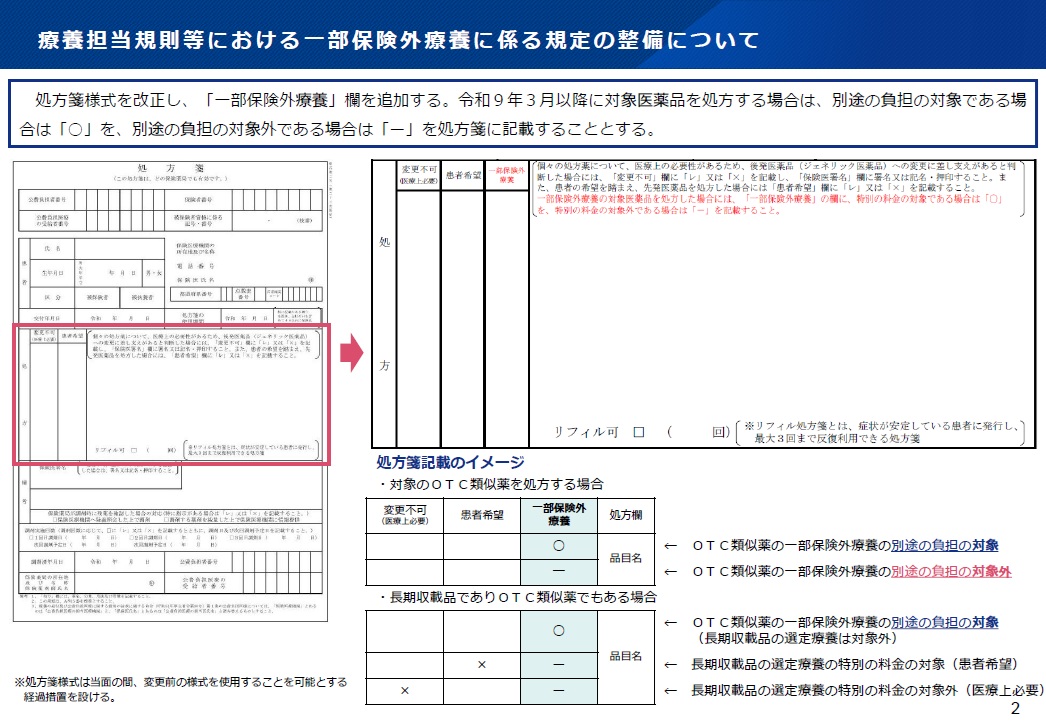Click the left prescription form image title 処方箋

click(171, 168)
